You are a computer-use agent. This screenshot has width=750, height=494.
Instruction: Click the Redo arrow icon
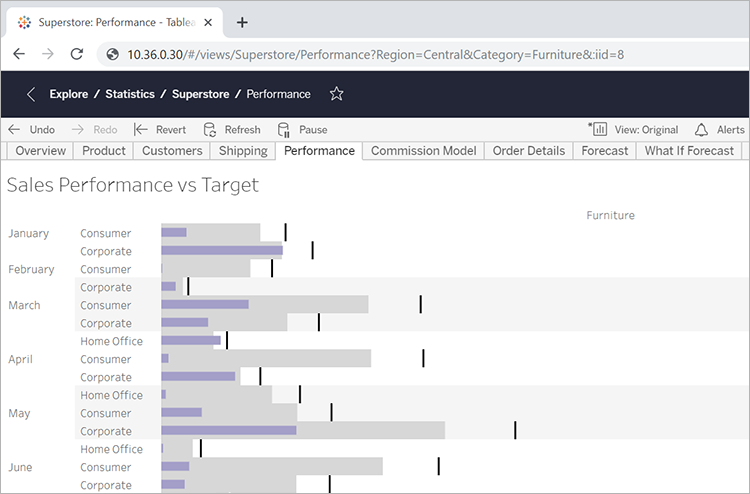point(77,130)
